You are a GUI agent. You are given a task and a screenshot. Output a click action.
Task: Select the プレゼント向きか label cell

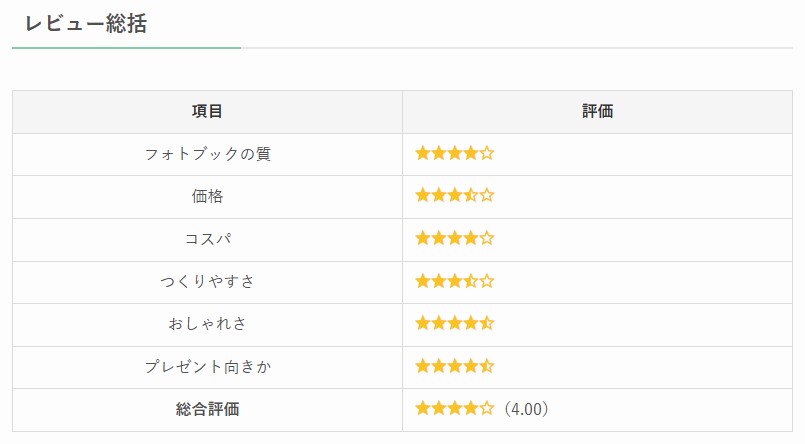[x=207, y=368]
